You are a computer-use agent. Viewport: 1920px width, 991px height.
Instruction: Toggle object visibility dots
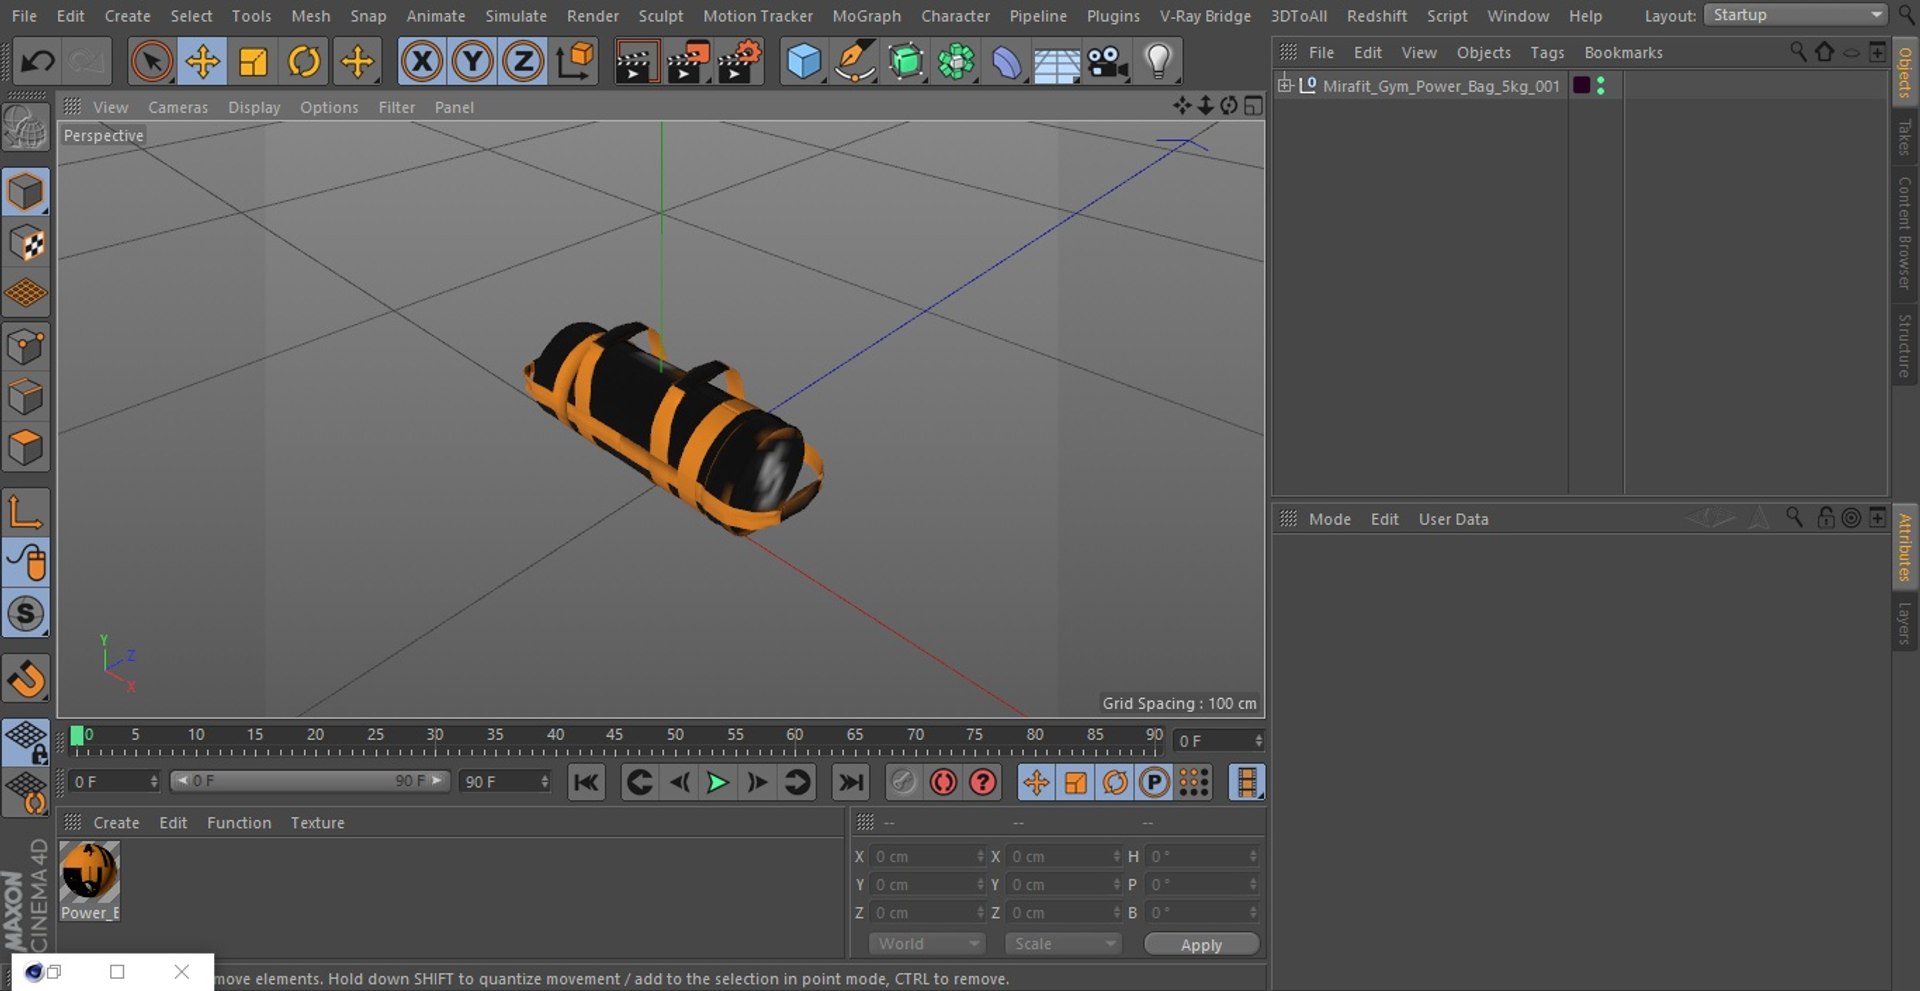[x=1601, y=85]
